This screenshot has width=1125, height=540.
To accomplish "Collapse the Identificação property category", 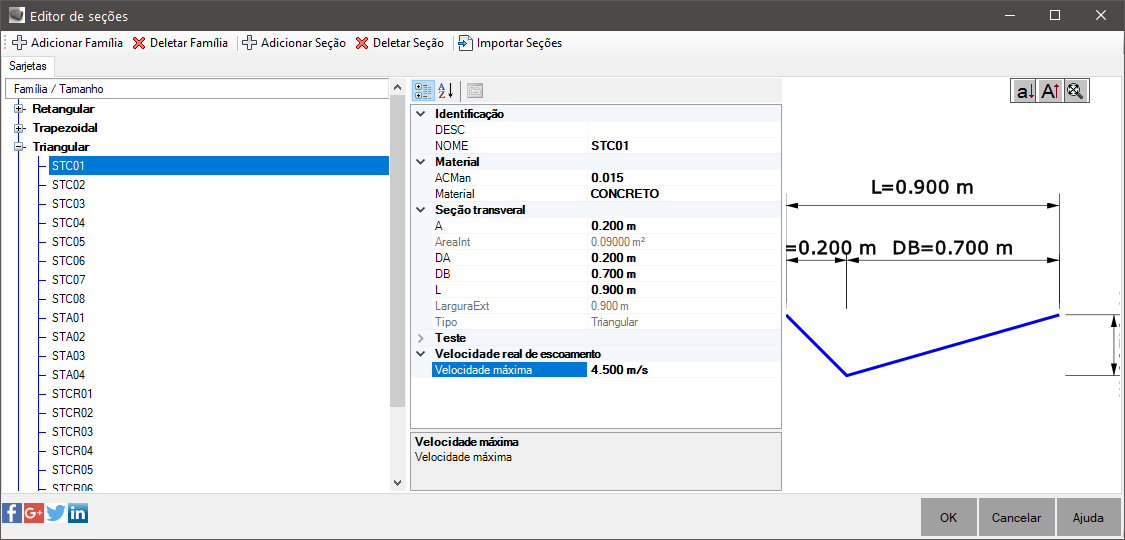I will tap(421, 114).
